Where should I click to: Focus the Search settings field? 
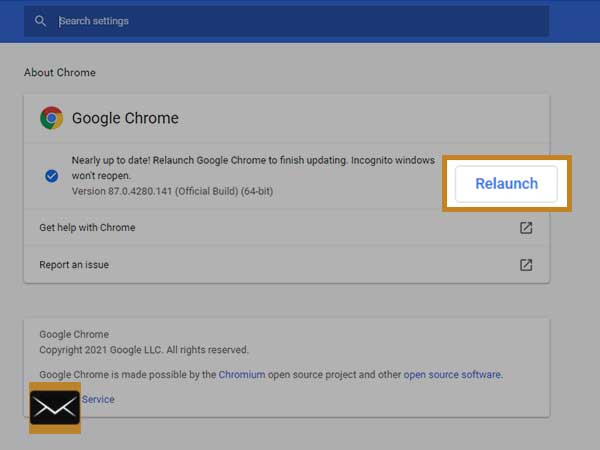coord(286,21)
